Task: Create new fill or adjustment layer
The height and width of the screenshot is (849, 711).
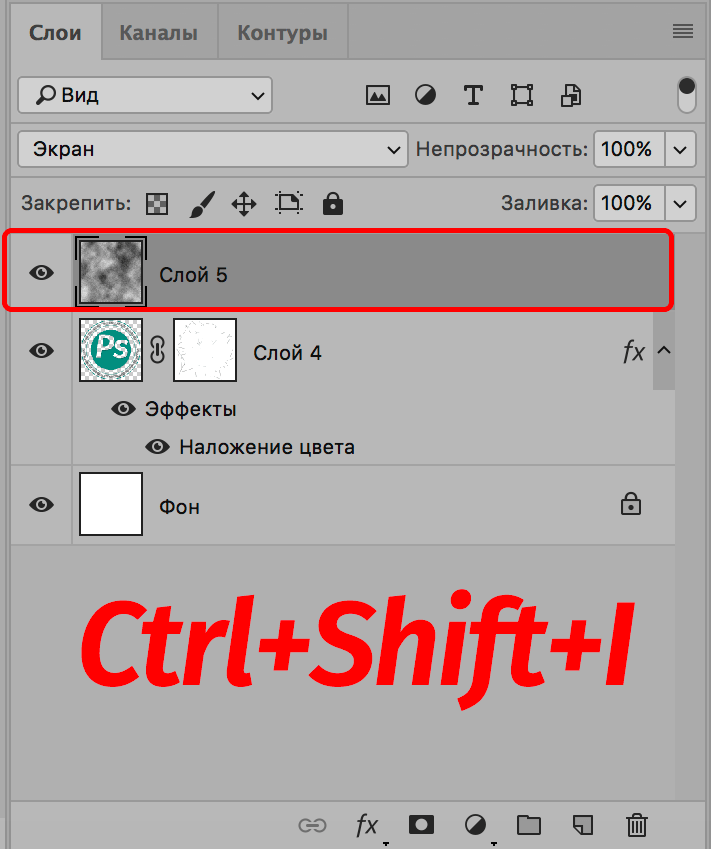Action: pyautogui.click(x=475, y=825)
